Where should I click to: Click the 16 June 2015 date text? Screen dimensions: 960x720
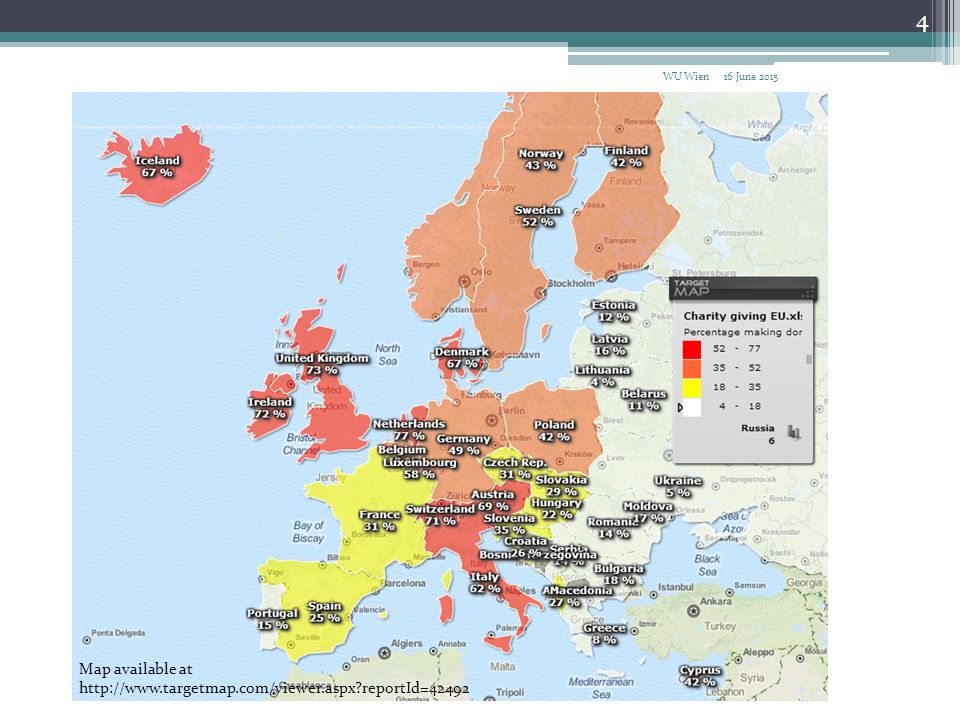[751, 77]
